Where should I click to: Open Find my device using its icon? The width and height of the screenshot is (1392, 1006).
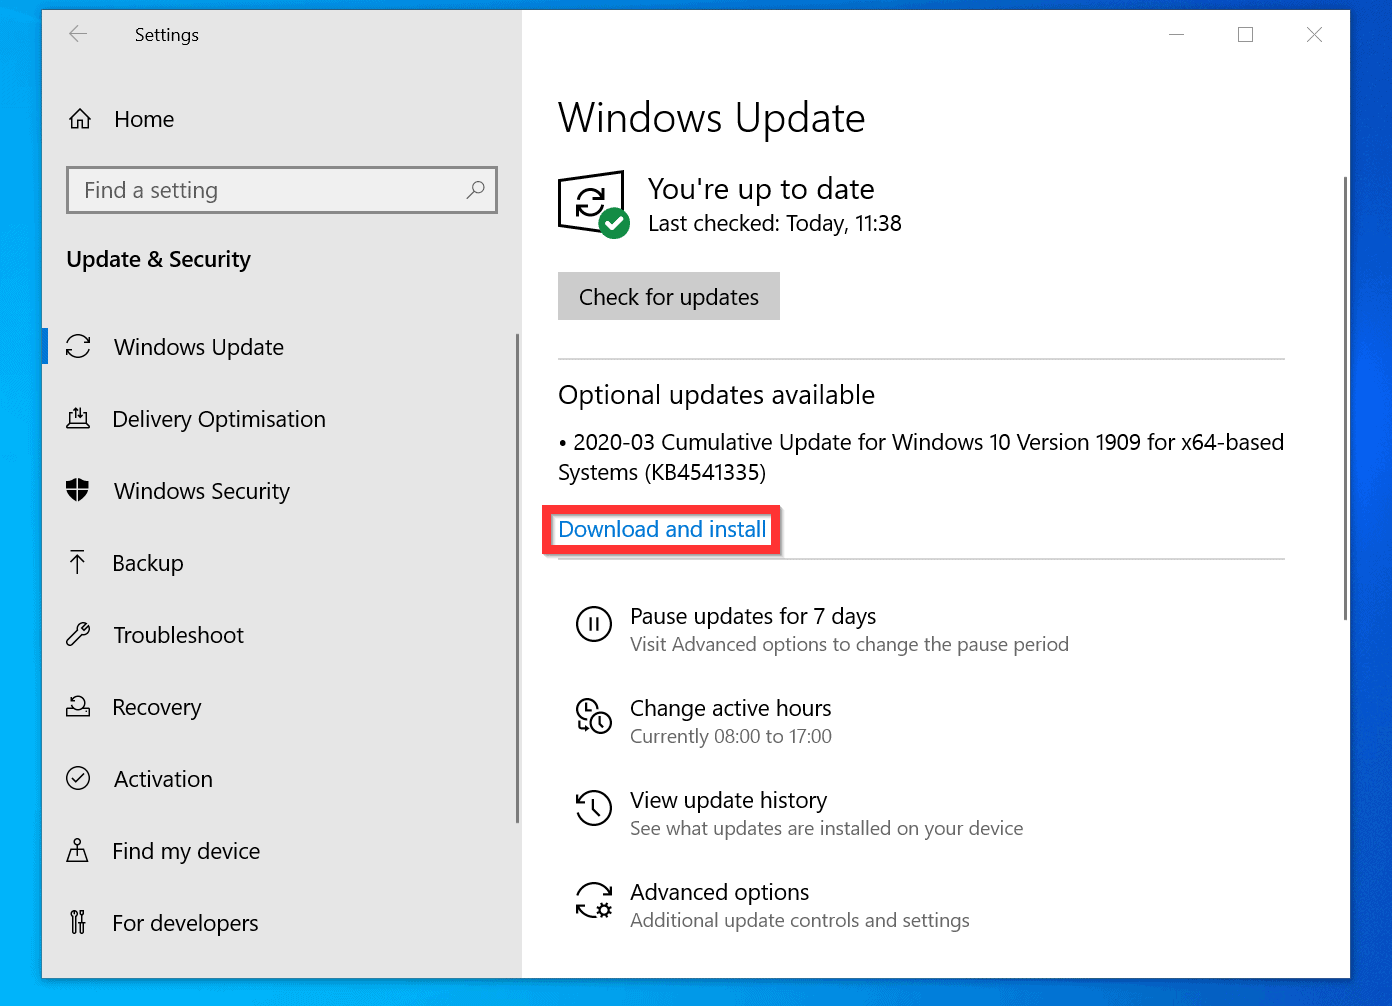(x=79, y=850)
